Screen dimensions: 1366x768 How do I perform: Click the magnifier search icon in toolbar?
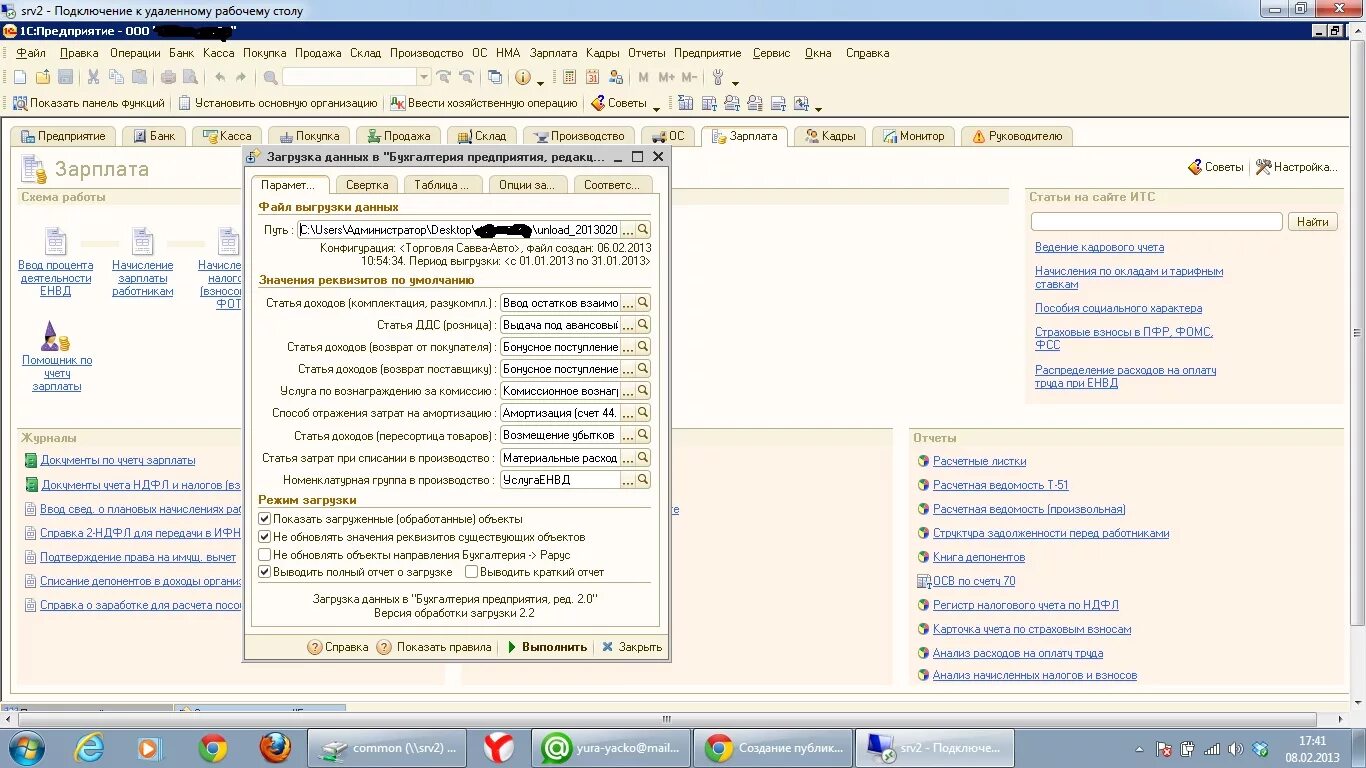270,77
